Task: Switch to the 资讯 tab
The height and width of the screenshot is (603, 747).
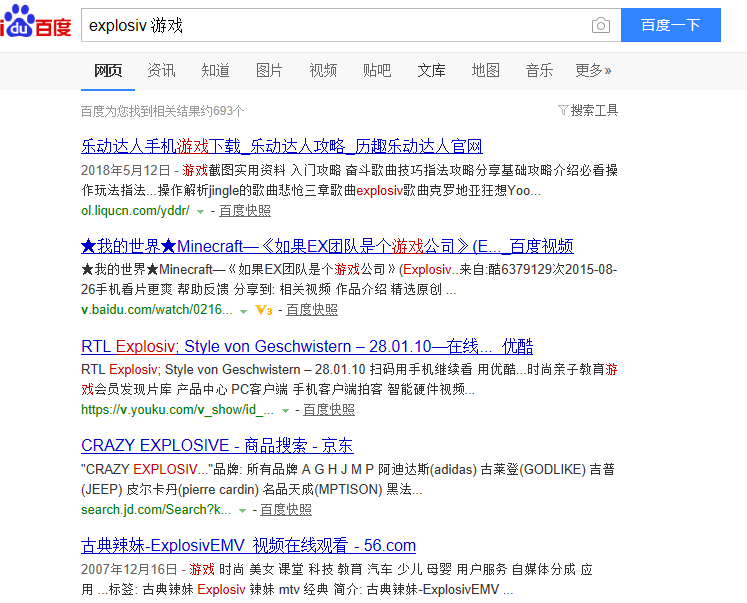Action: pos(162,70)
